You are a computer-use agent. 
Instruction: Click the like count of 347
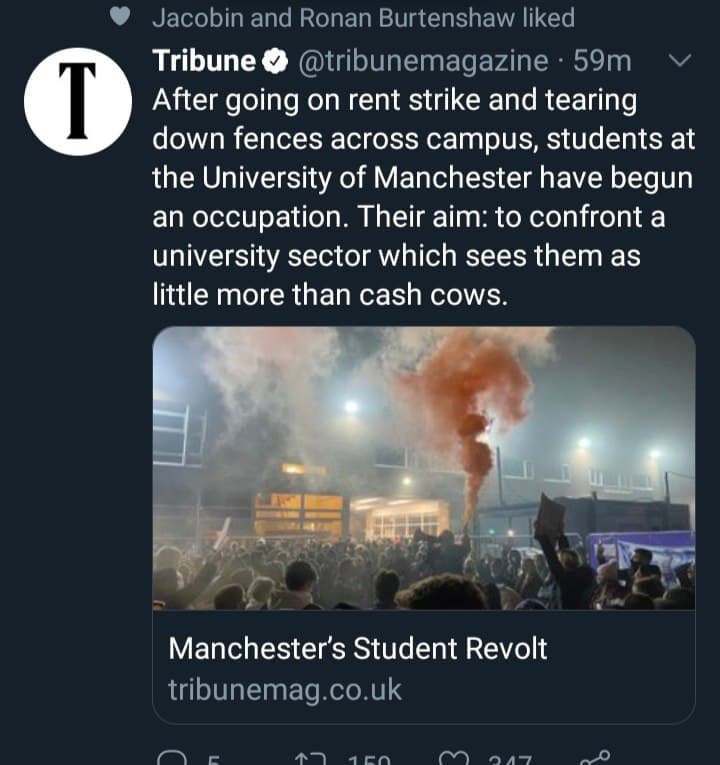(x=510, y=760)
